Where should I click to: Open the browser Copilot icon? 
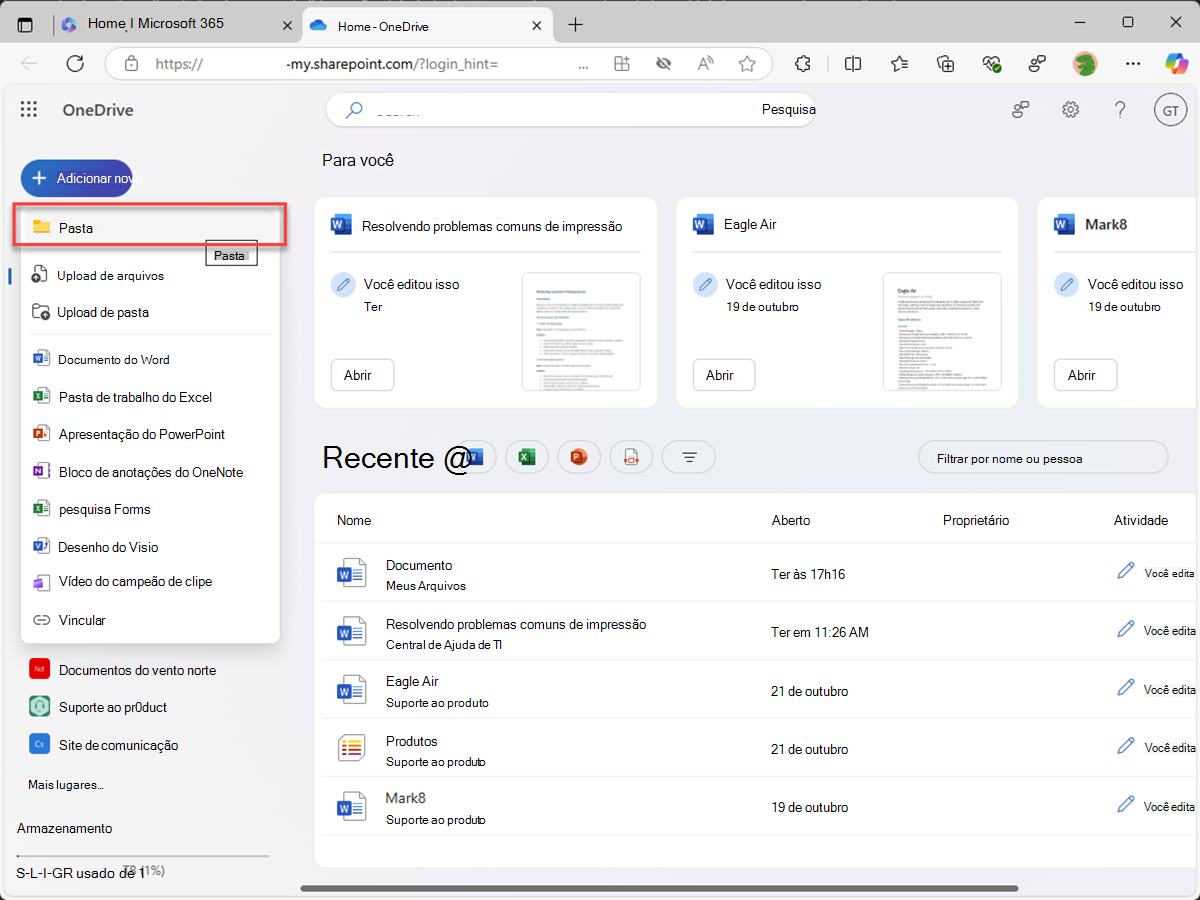click(x=1178, y=63)
